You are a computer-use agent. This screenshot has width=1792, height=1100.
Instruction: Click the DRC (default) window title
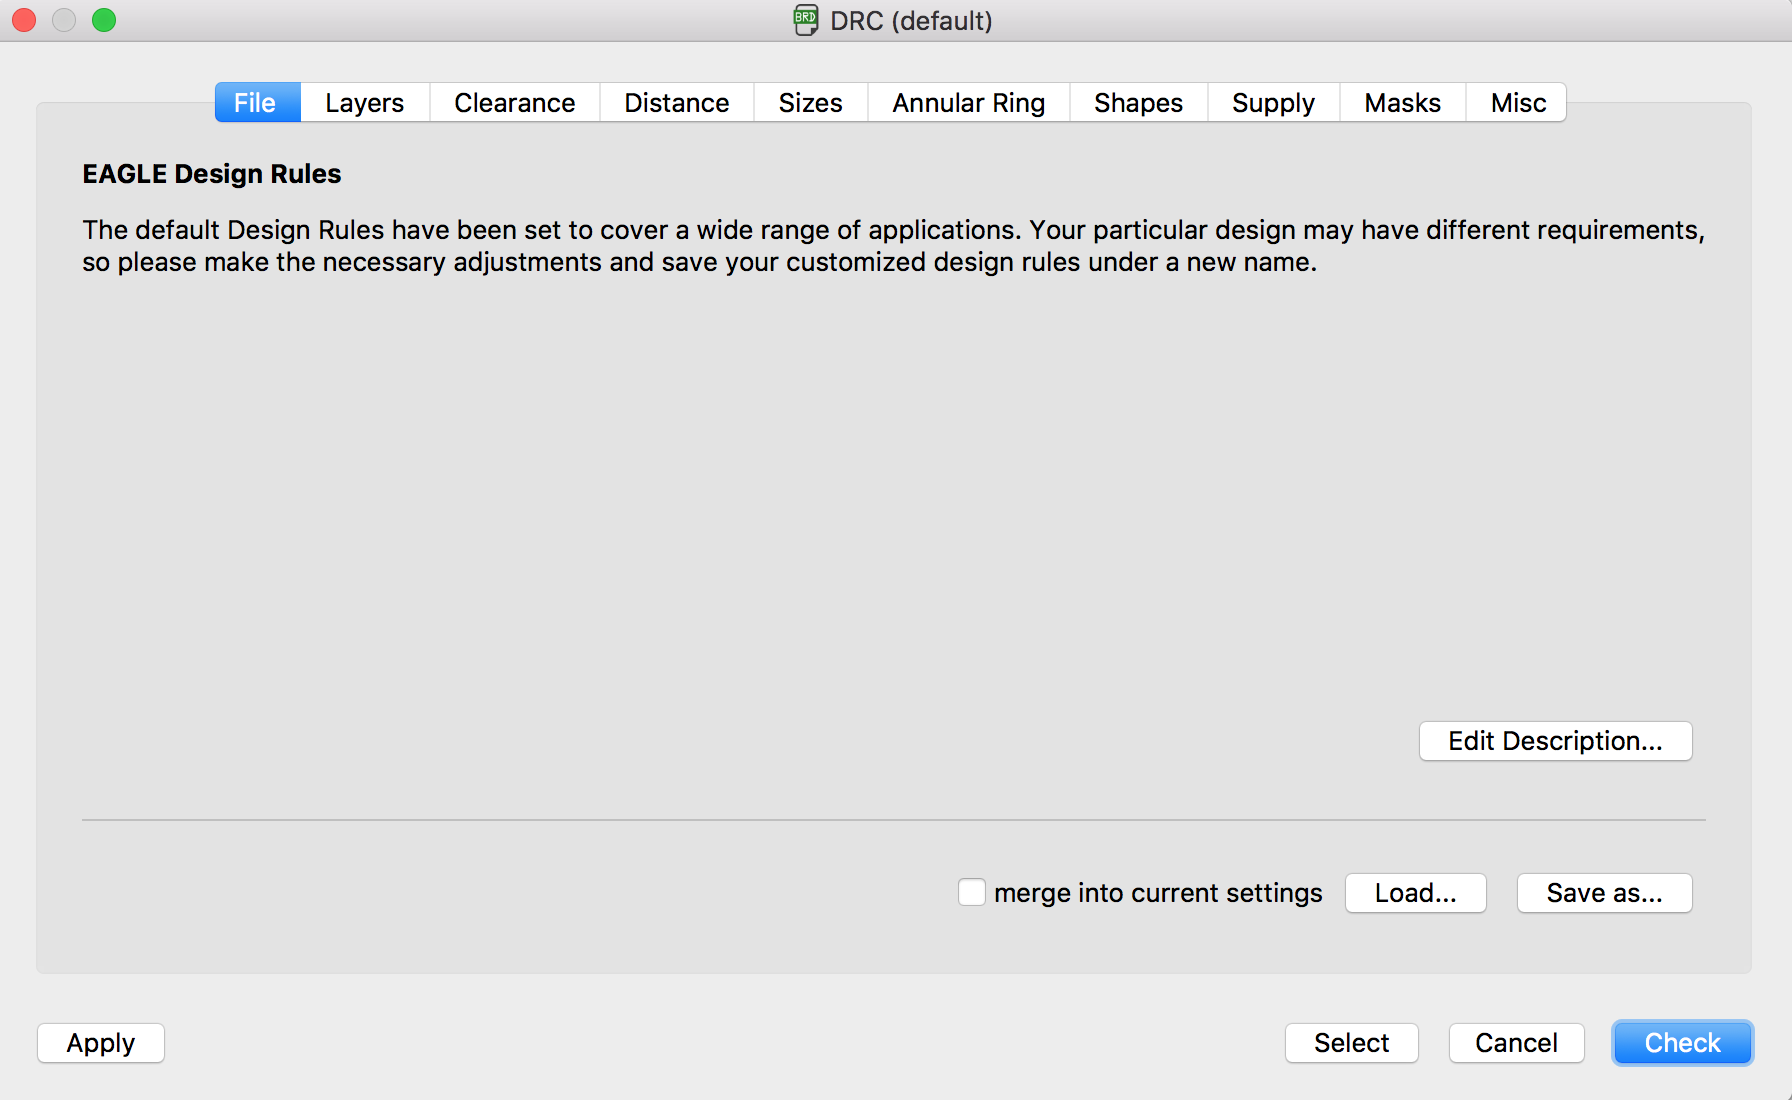(x=911, y=21)
